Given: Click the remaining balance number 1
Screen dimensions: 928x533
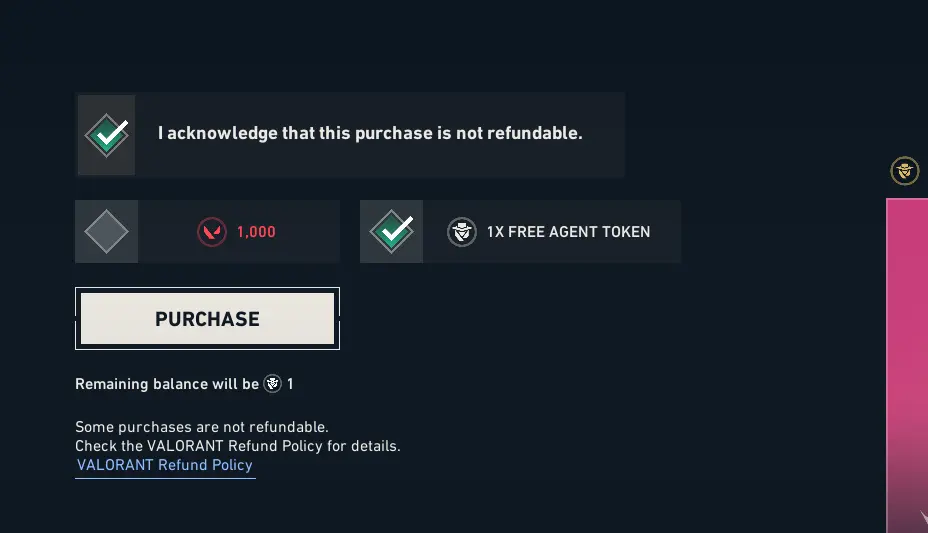Looking at the screenshot, I should tap(290, 384).
